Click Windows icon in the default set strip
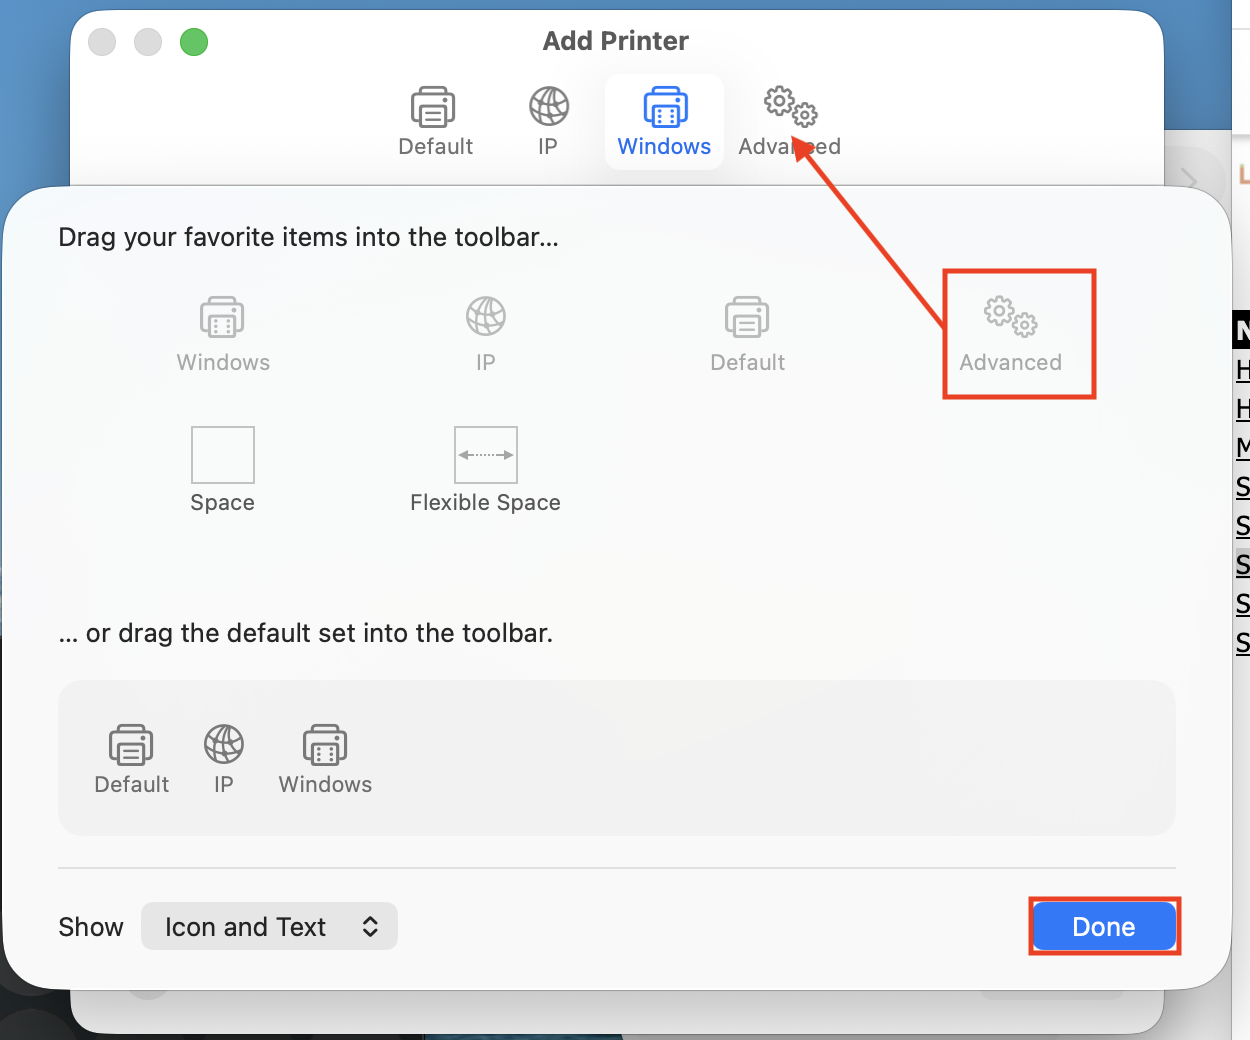This screenshot has height=1040, width=1250. click(325, 758)
